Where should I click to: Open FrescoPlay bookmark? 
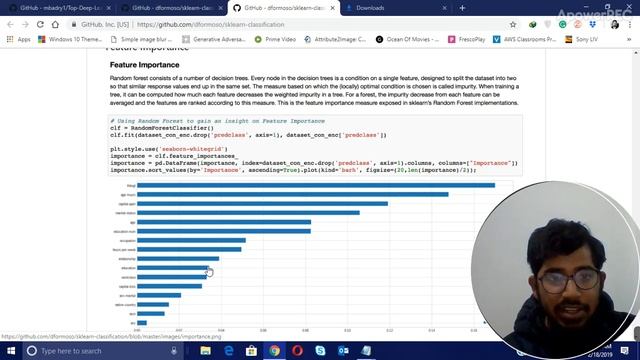(x=467, y=39)
